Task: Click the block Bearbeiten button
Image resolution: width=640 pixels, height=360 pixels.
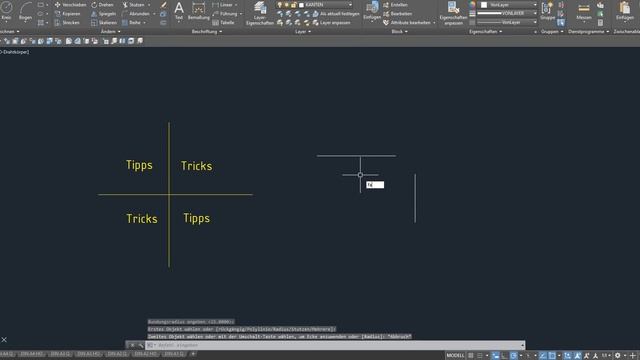Action: point(397,14)
